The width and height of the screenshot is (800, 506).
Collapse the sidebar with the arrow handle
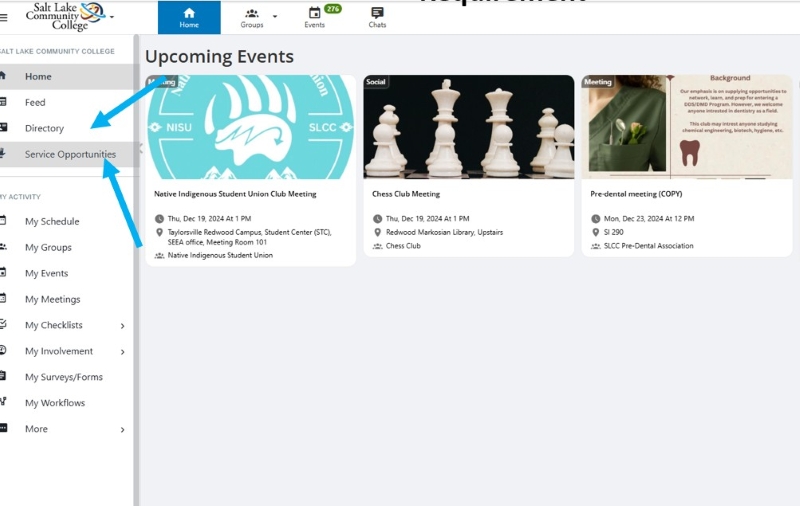pos(141,148)
